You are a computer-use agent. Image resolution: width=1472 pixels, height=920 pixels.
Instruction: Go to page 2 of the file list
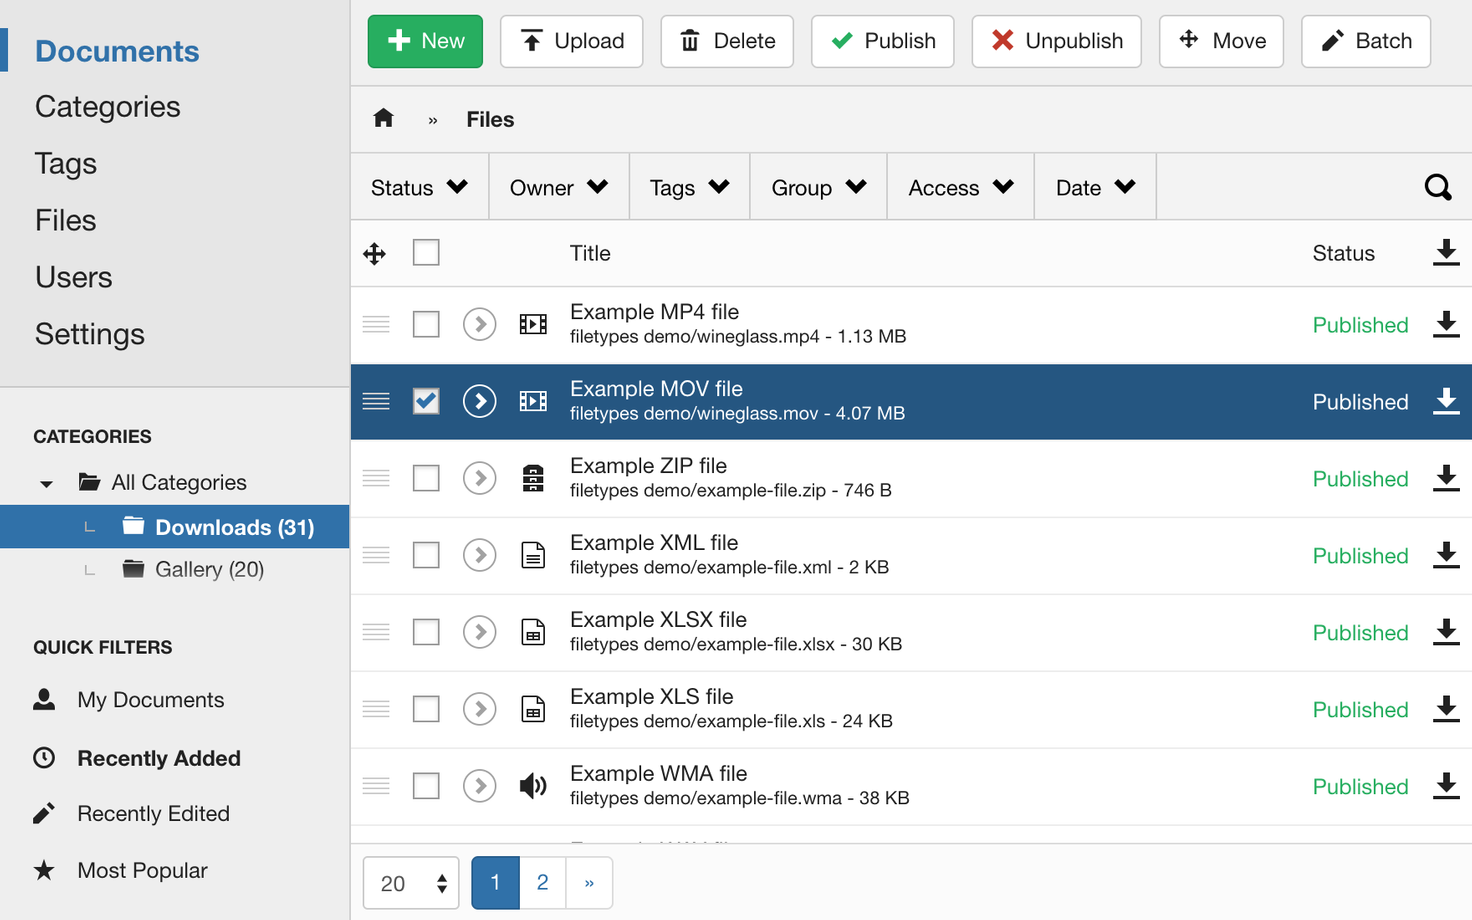point(542,882)
